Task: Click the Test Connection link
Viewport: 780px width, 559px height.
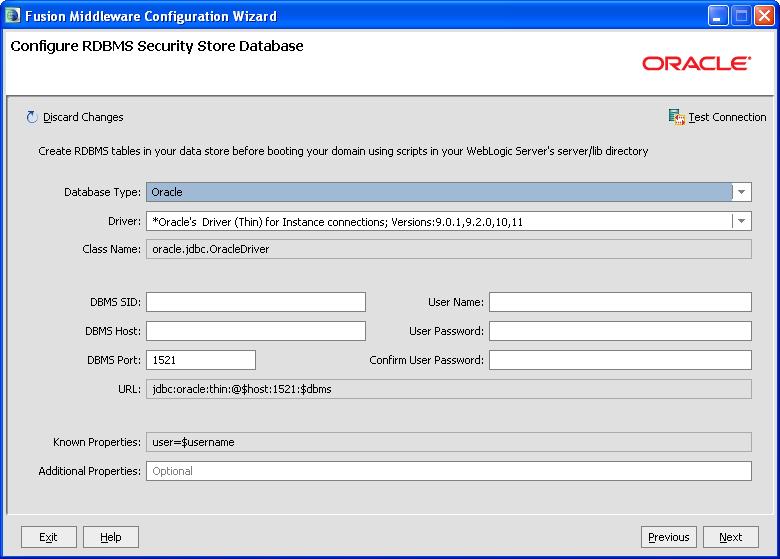Action: click(x=727, y=117)
